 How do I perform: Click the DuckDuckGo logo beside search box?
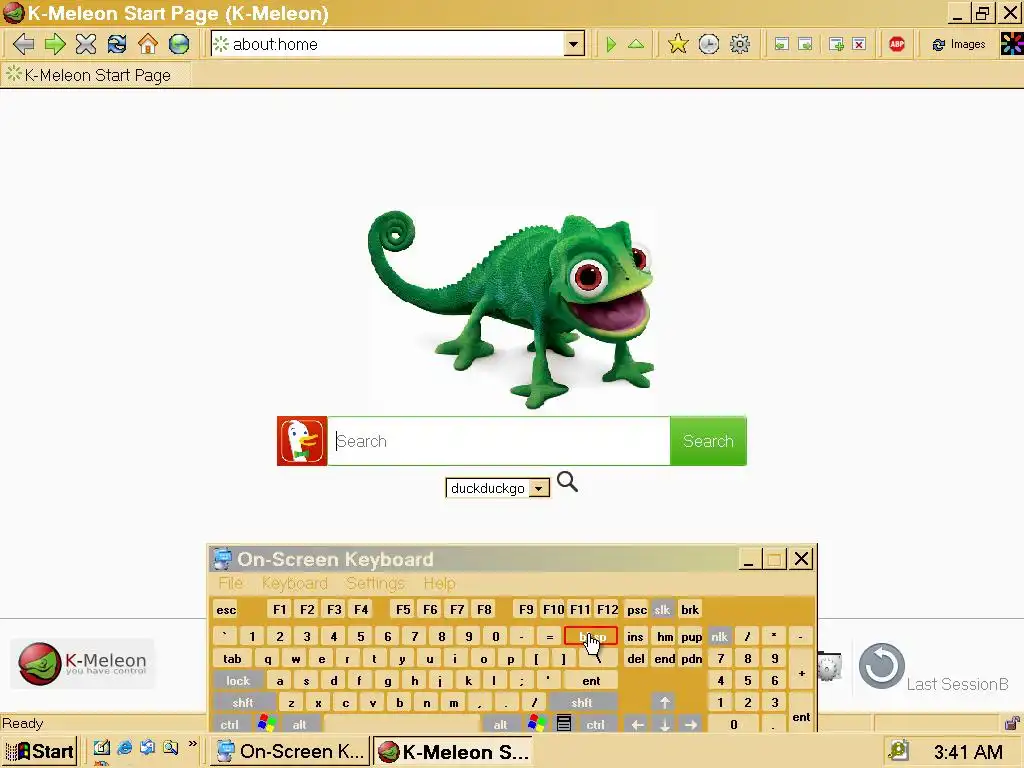[x=302, y=441]
